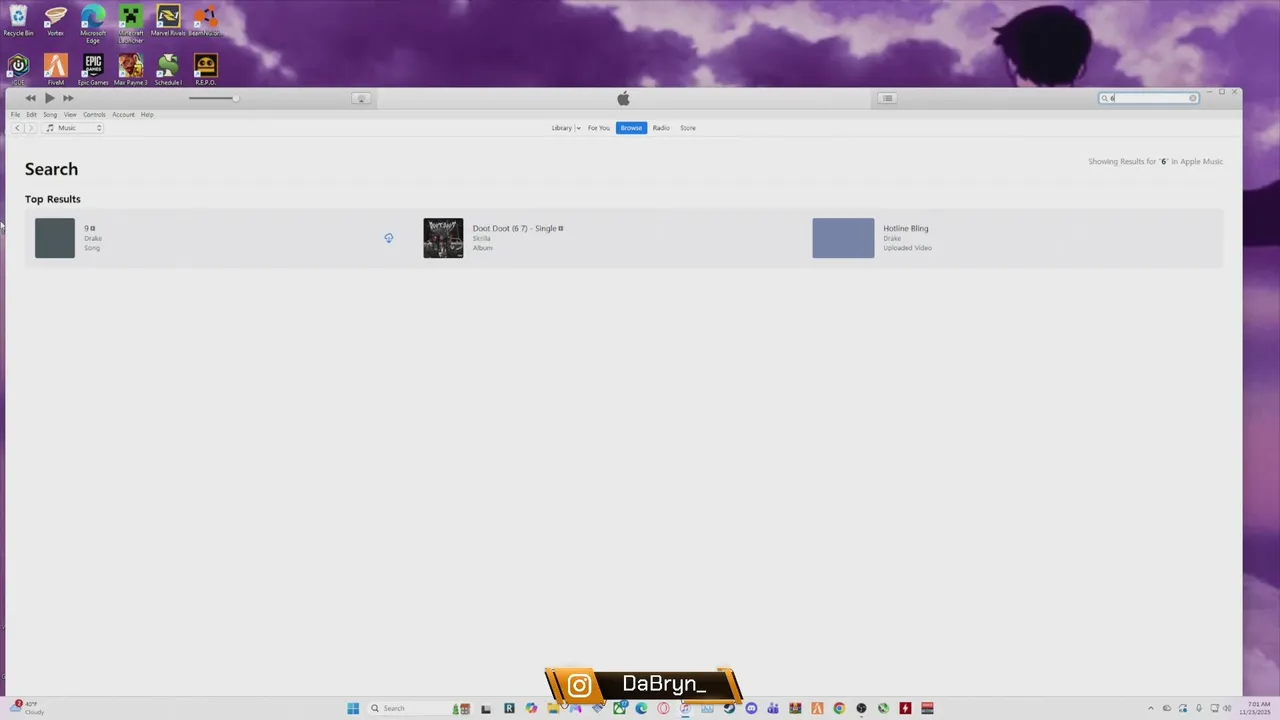
Task: Open Minecraft Launcher desktop icon
Action: click(x=130, y=22)
